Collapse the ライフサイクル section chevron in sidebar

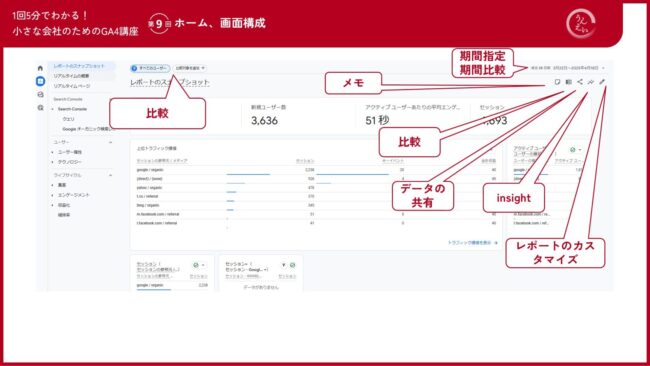coord(111,175)
